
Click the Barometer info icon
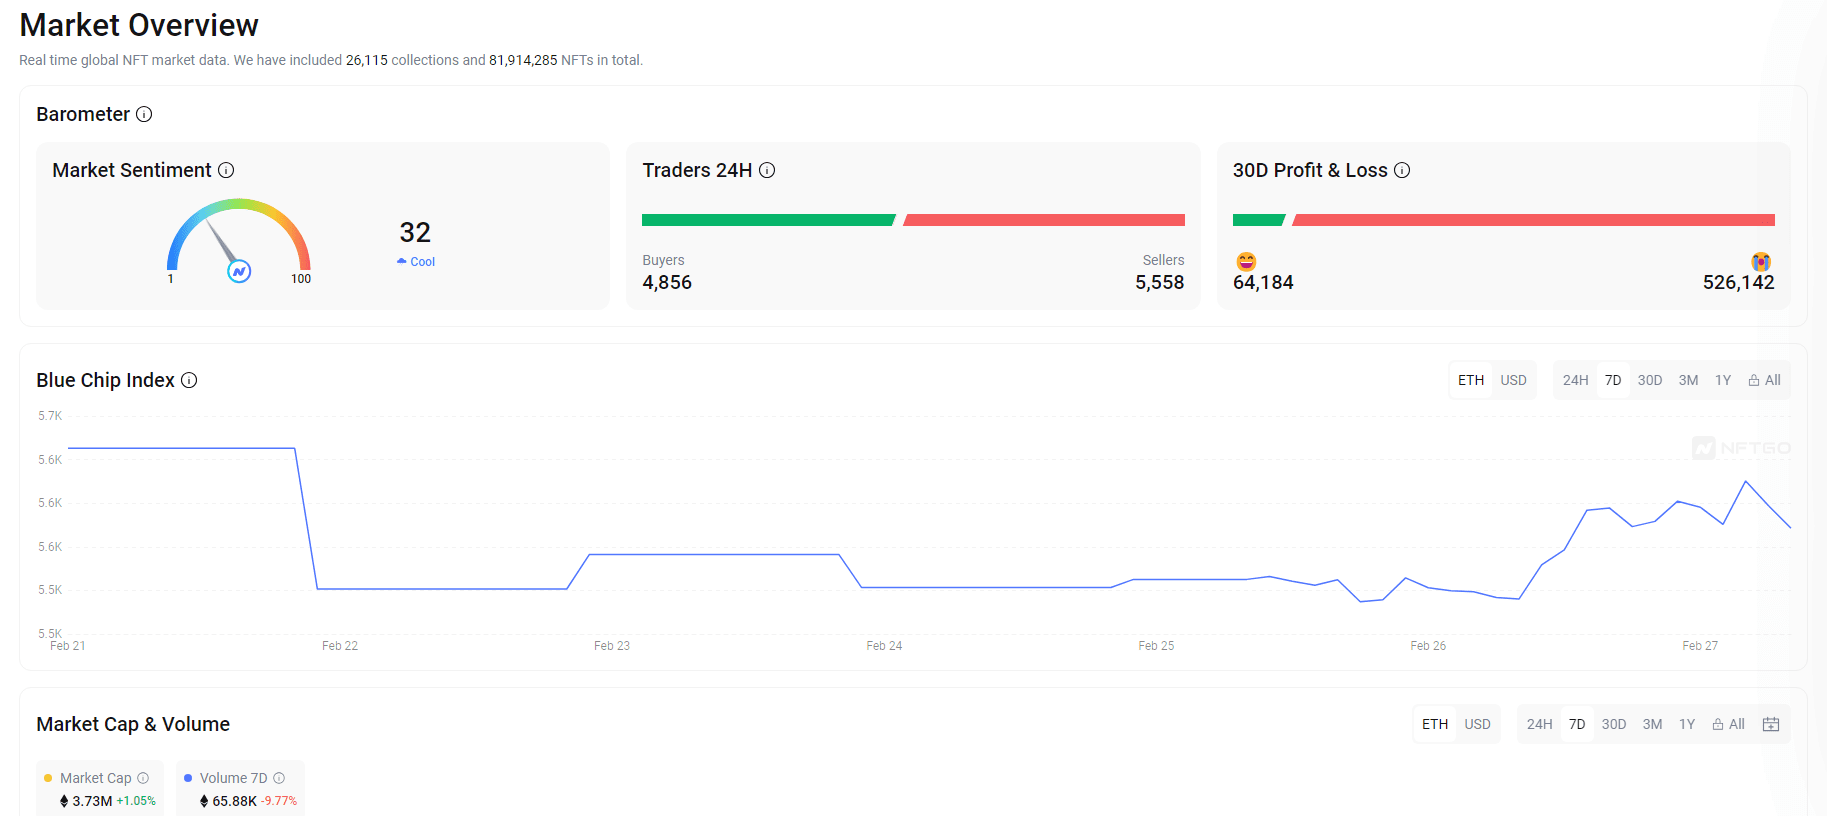[x=144, y=114]
